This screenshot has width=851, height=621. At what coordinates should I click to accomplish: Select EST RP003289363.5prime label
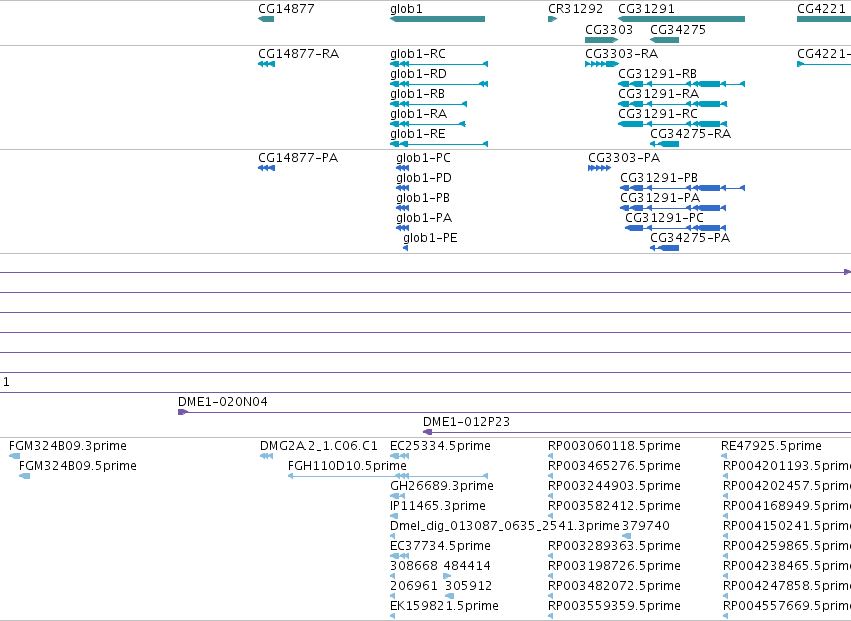point(614,546)
